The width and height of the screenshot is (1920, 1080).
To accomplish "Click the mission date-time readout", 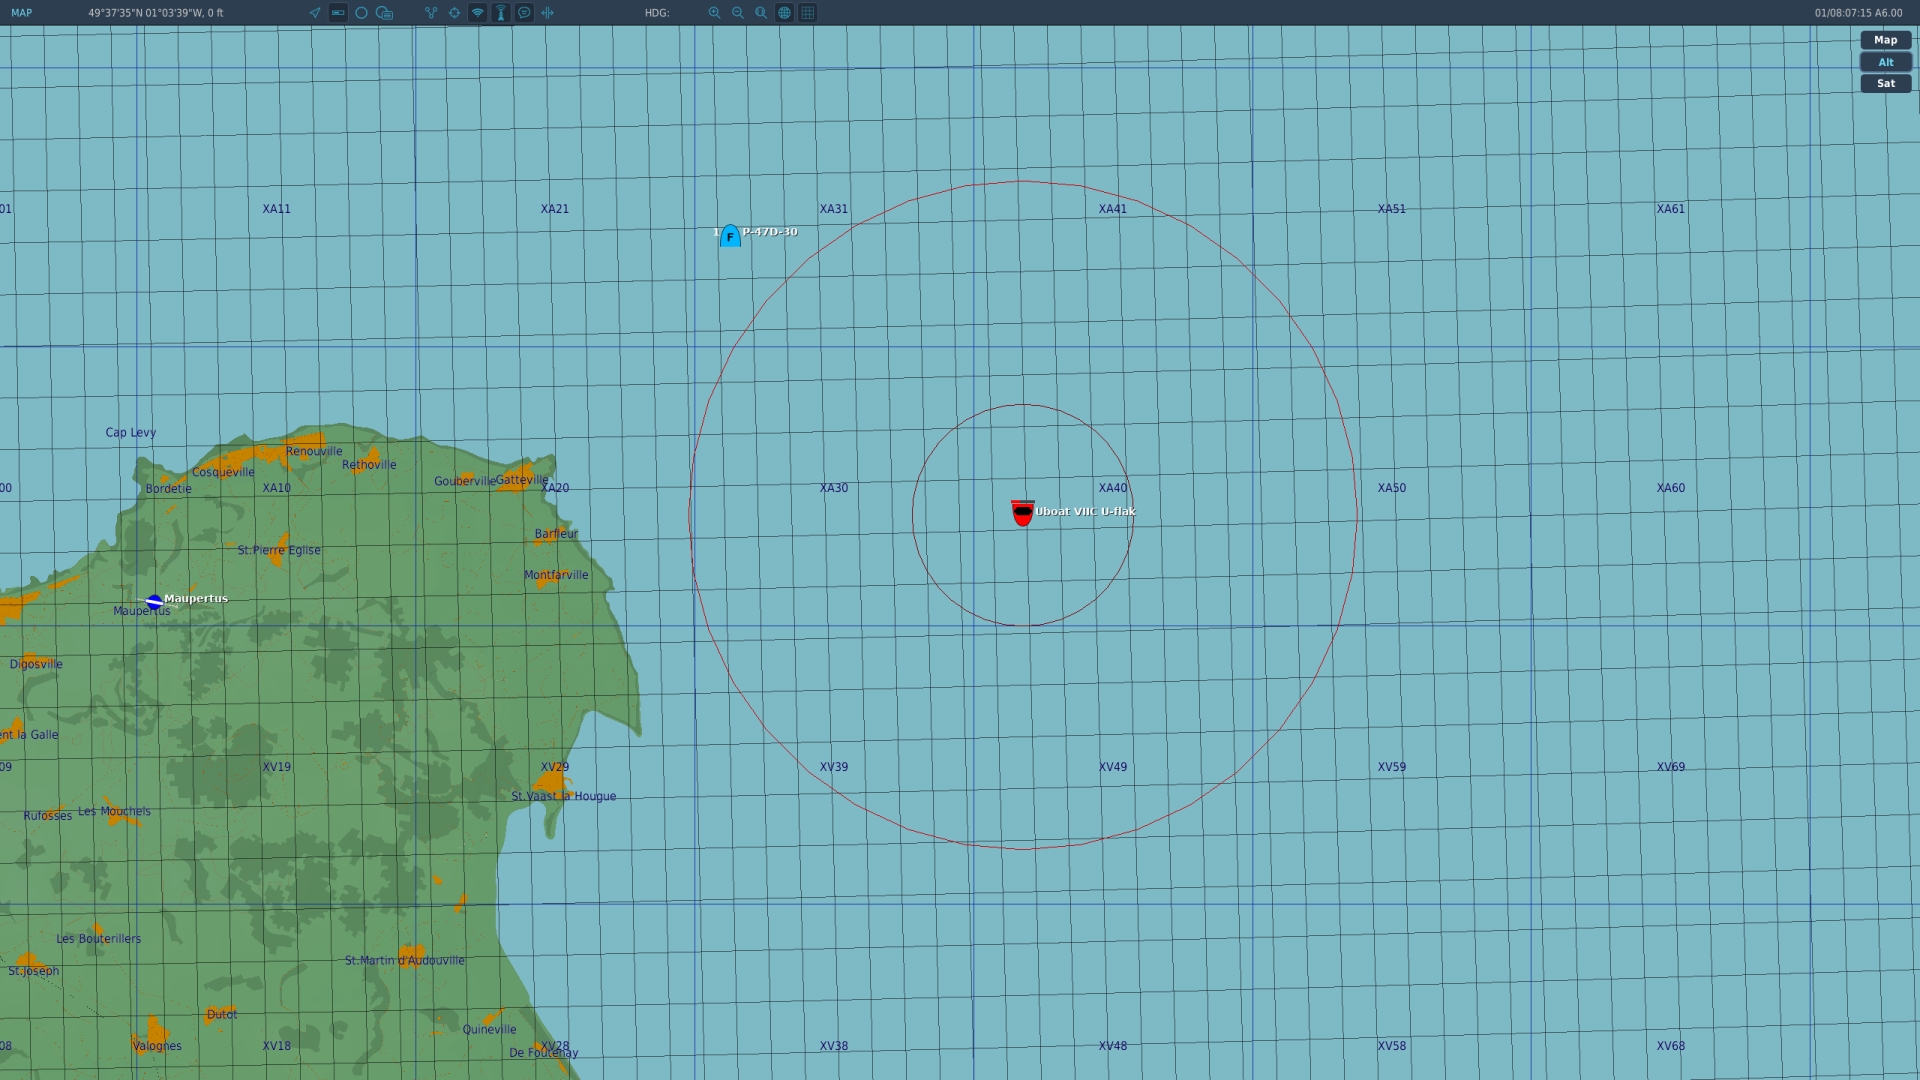I will (1858, 13).
